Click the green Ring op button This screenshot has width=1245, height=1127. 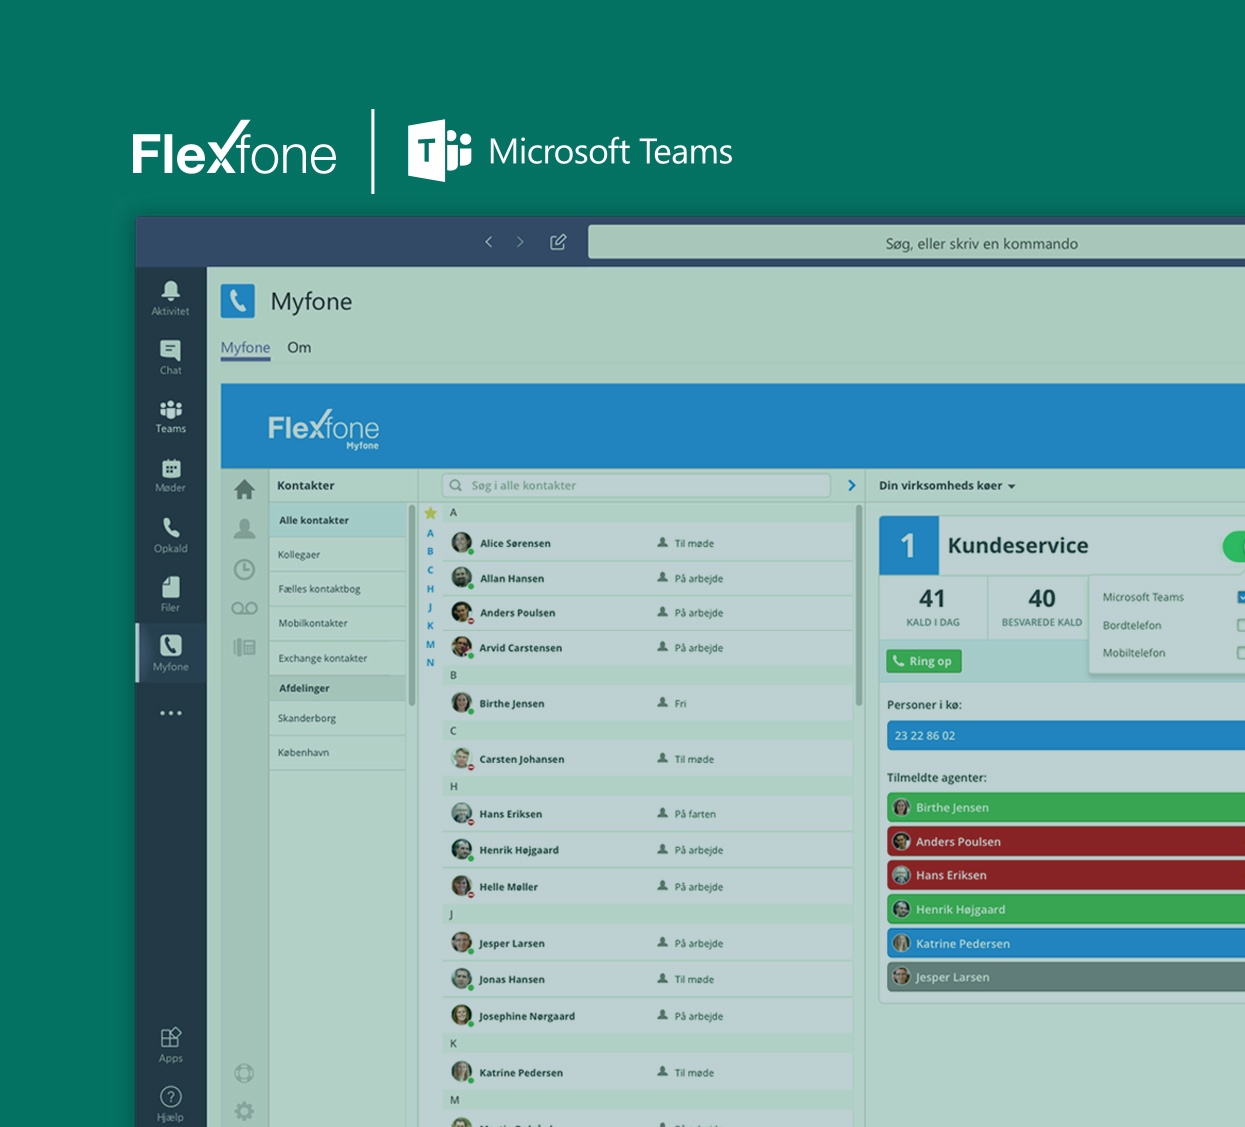[x=924, y=661]
